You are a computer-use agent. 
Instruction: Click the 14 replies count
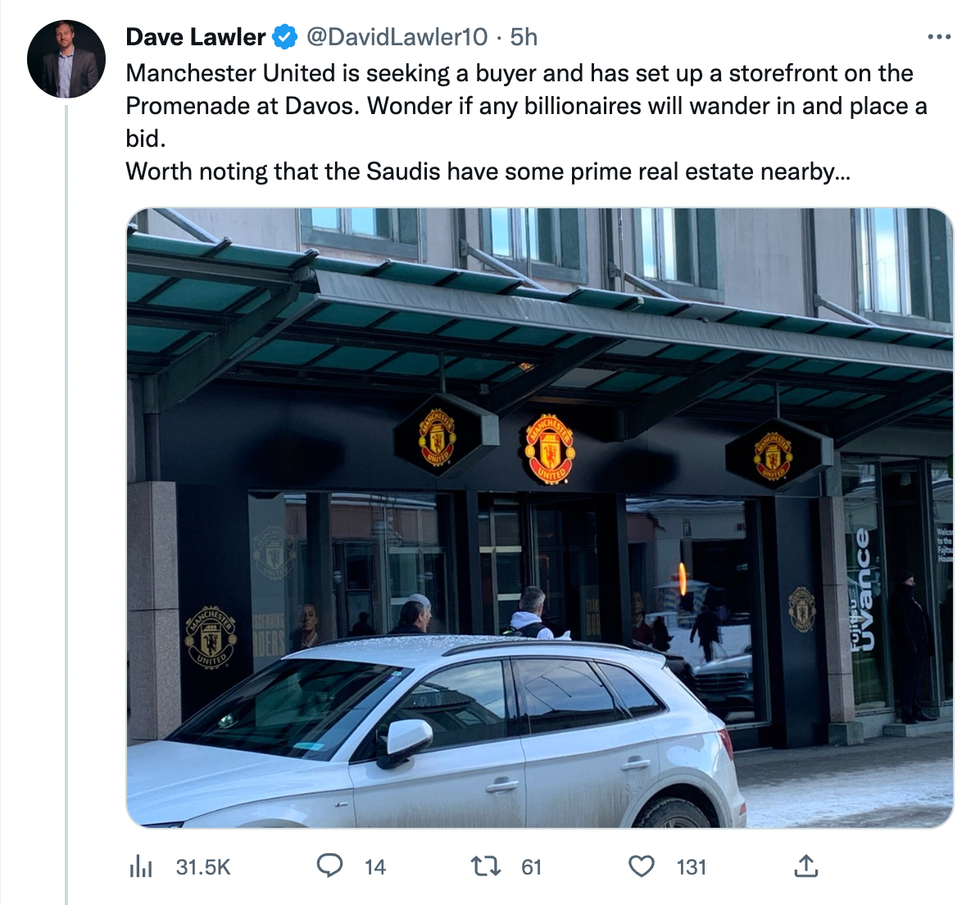[375, 867]
